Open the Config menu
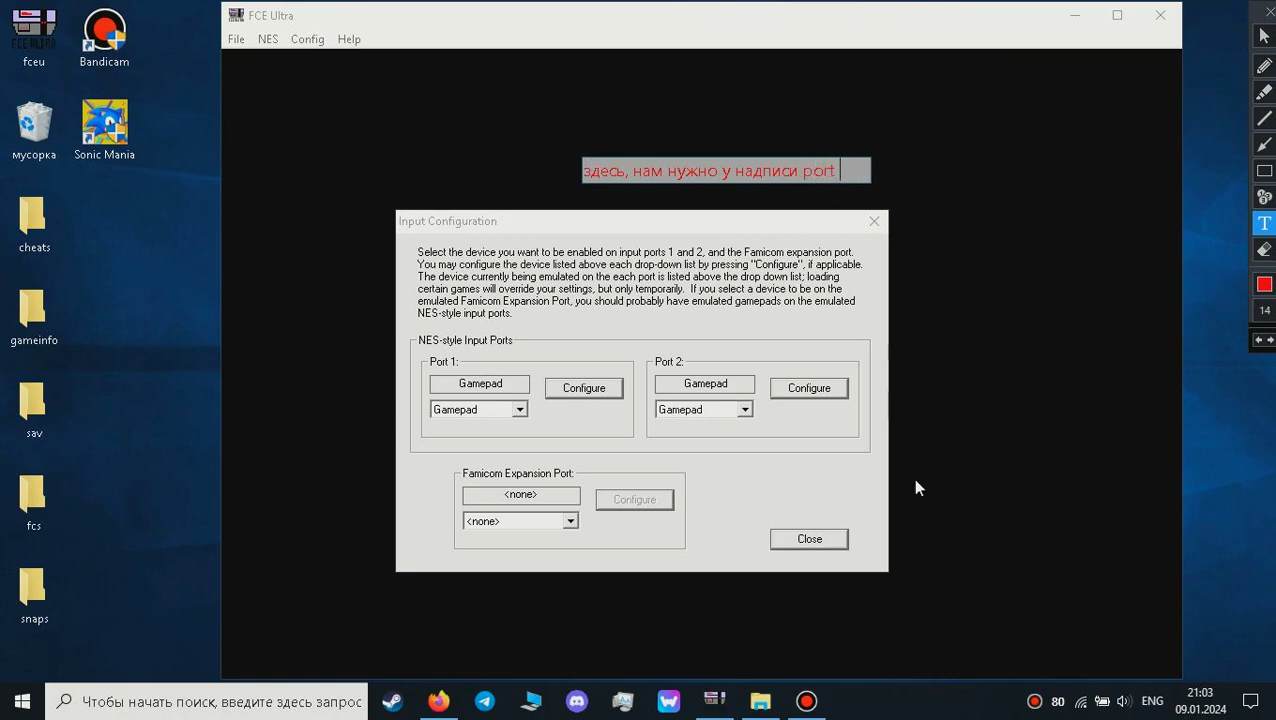1276x720 pixels. pyautogui.click(x=307, y=39)
